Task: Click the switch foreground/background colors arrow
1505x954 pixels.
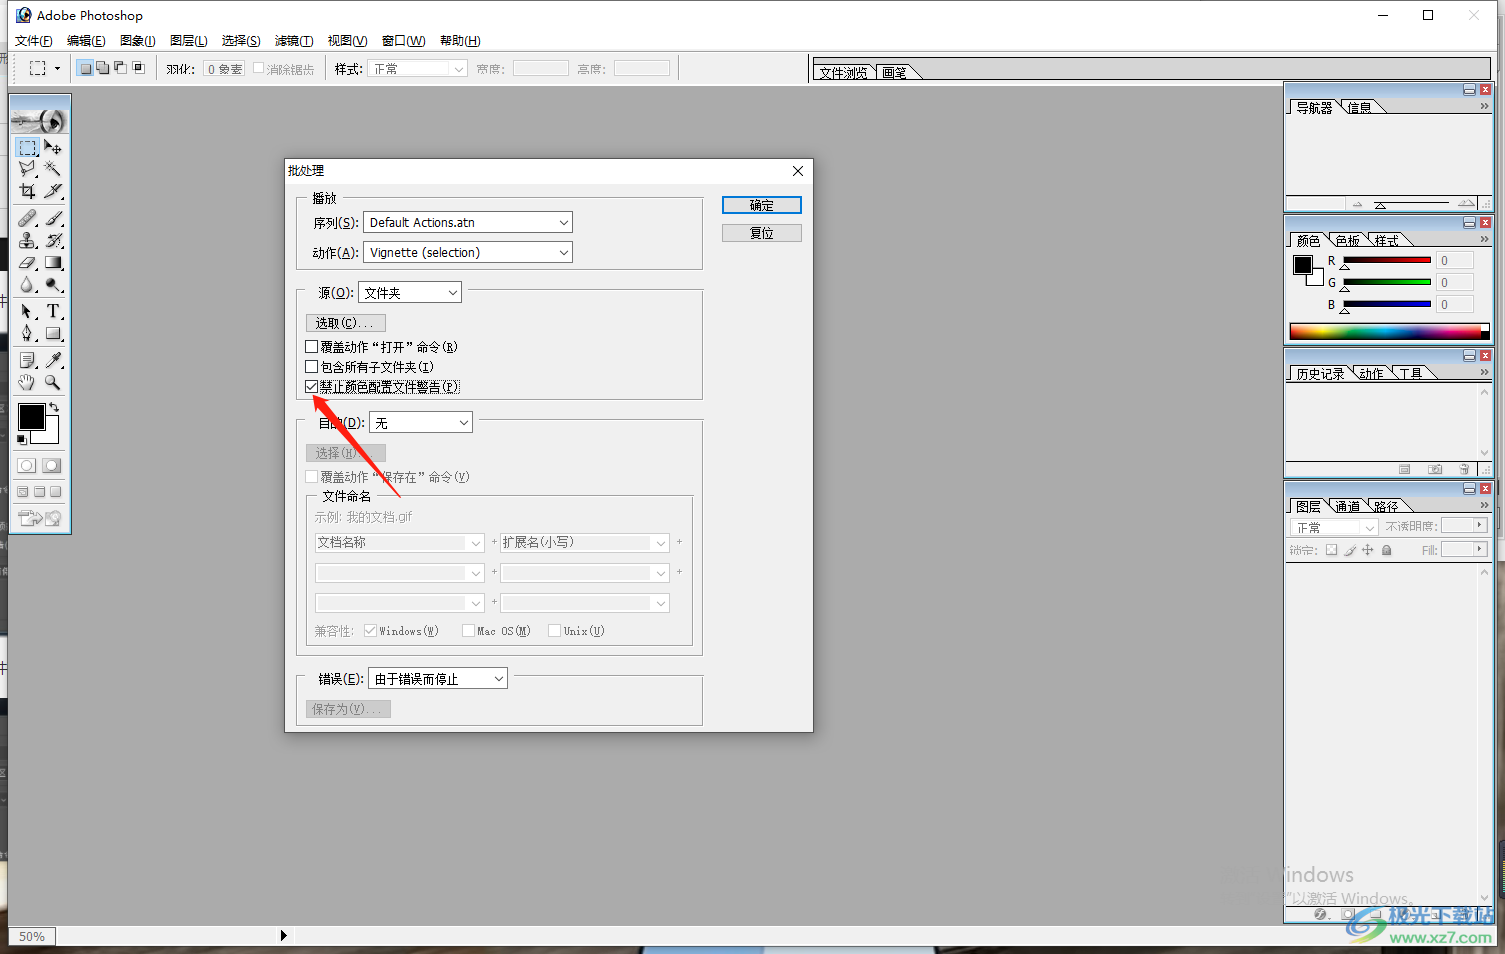Action: pos(54,408)
